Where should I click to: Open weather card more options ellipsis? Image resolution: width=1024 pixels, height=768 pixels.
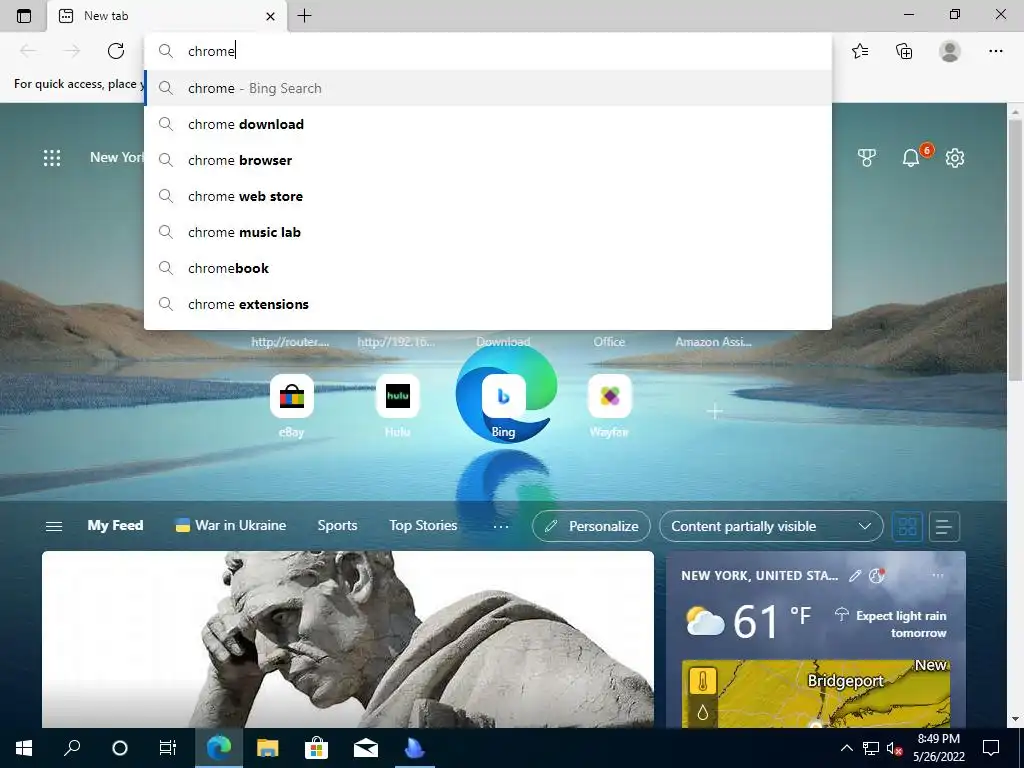click(938, 575)
